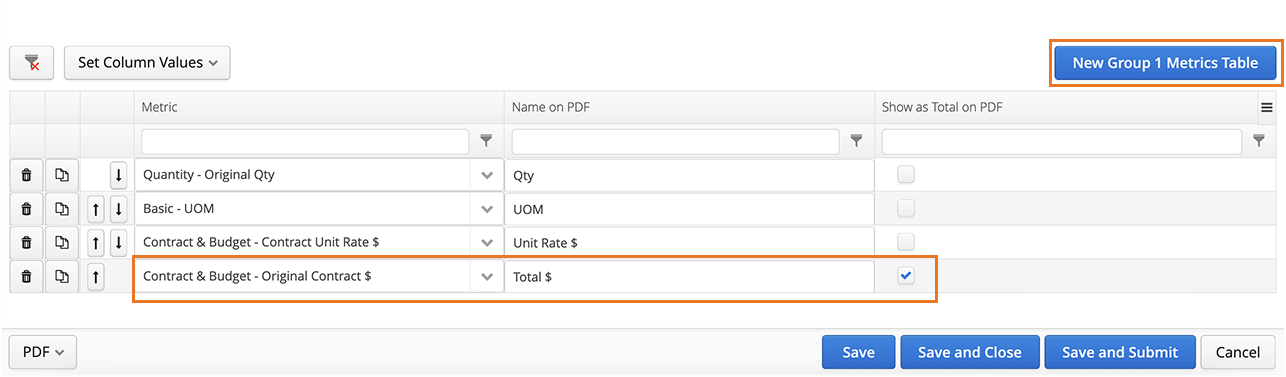Click Show as Total on PDF header

[1065, 107]
